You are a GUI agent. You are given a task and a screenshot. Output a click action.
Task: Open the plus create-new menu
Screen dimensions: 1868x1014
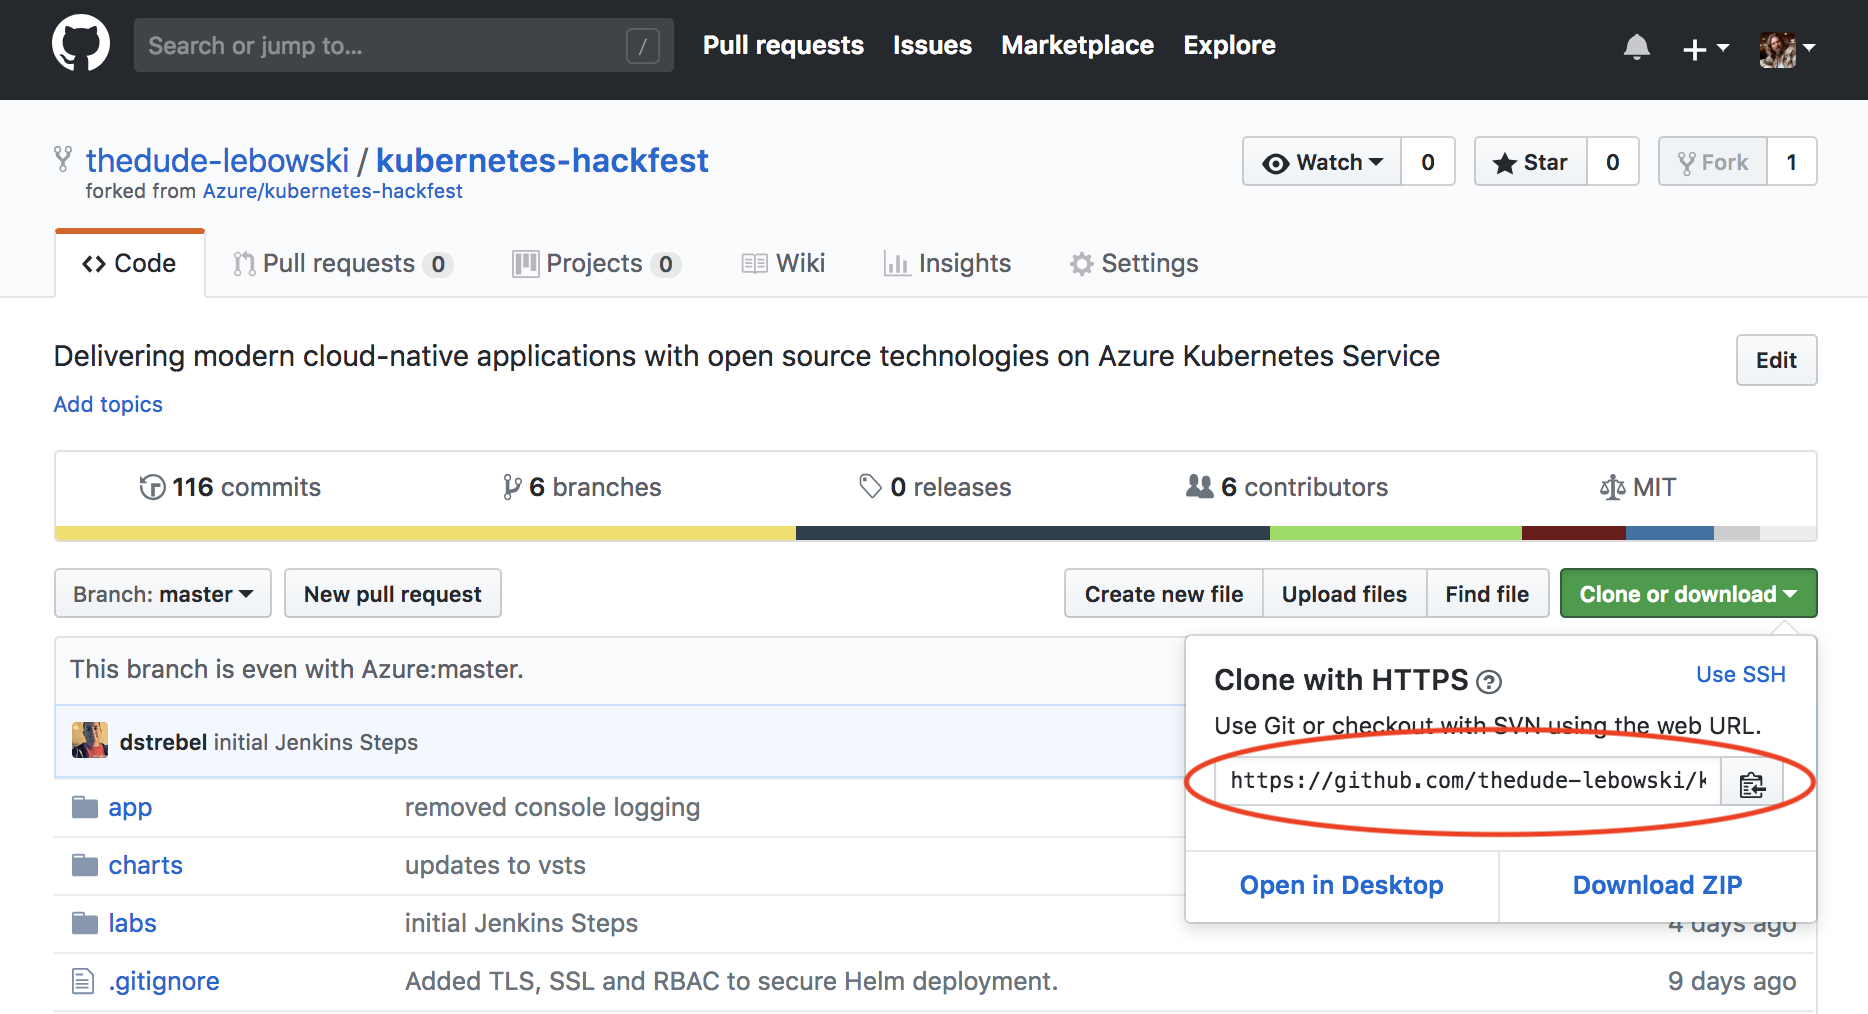(x=1705, y=48)
